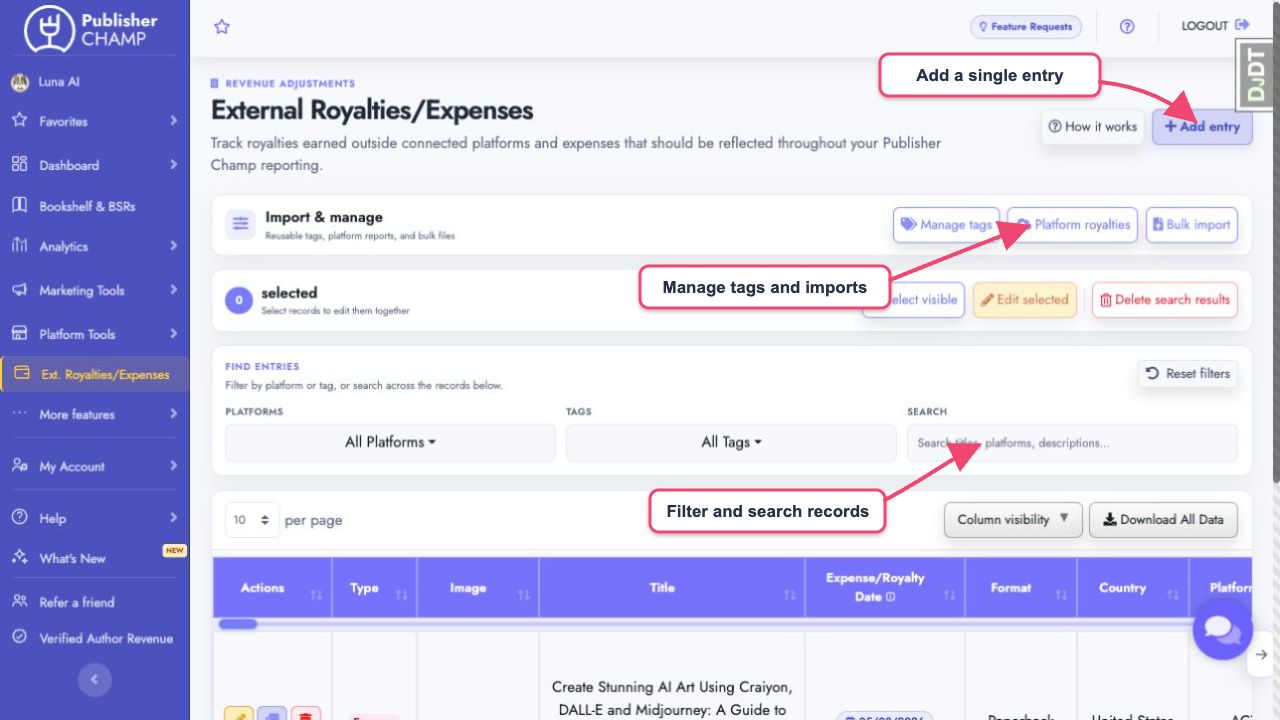Click the Edit selected button
Viewport: 1280px width, 720px height.
[x=1025, y=300]
